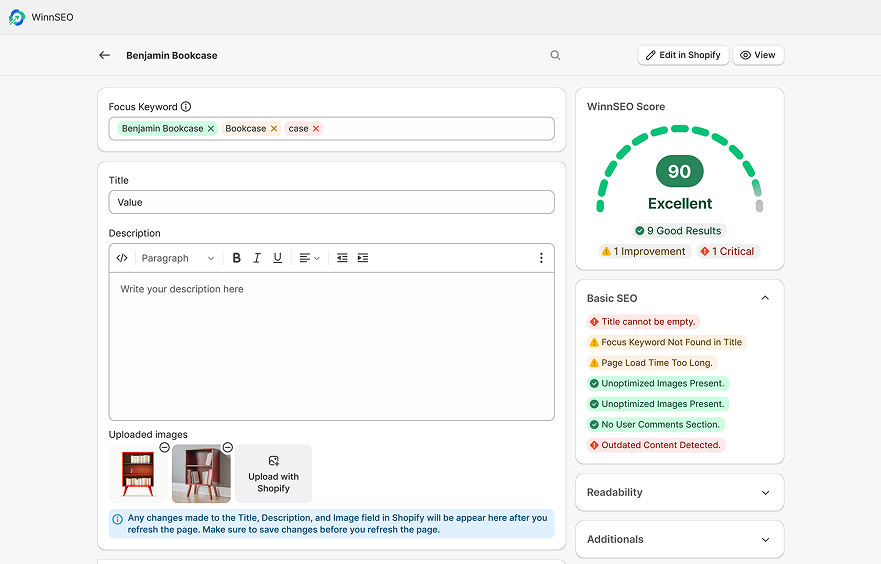Open the text alignment dropdown
The image size is (881, 564).
point(309,258)
